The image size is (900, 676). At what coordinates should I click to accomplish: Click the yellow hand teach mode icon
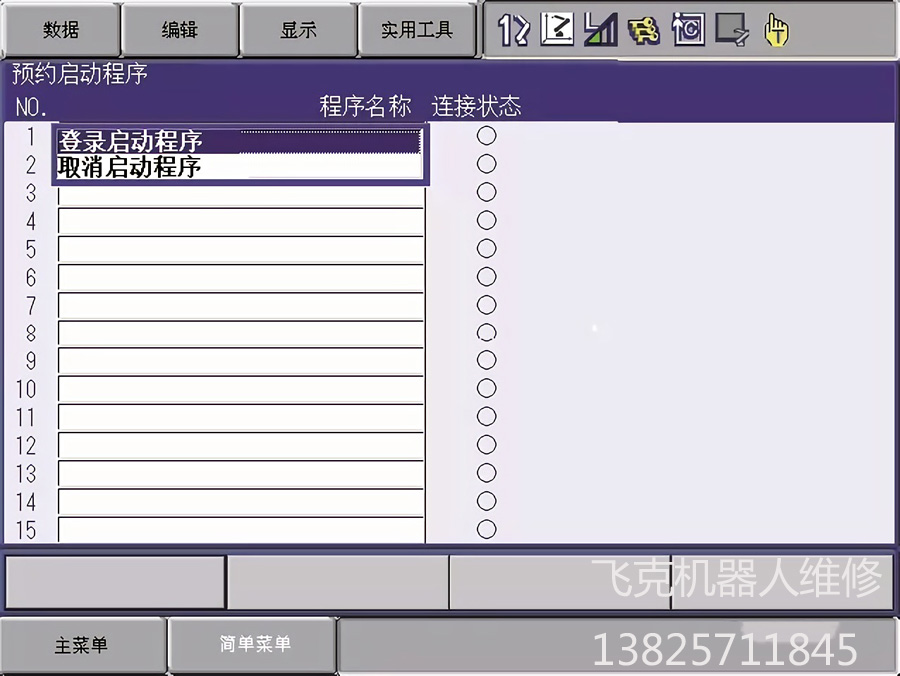[776, 30]
